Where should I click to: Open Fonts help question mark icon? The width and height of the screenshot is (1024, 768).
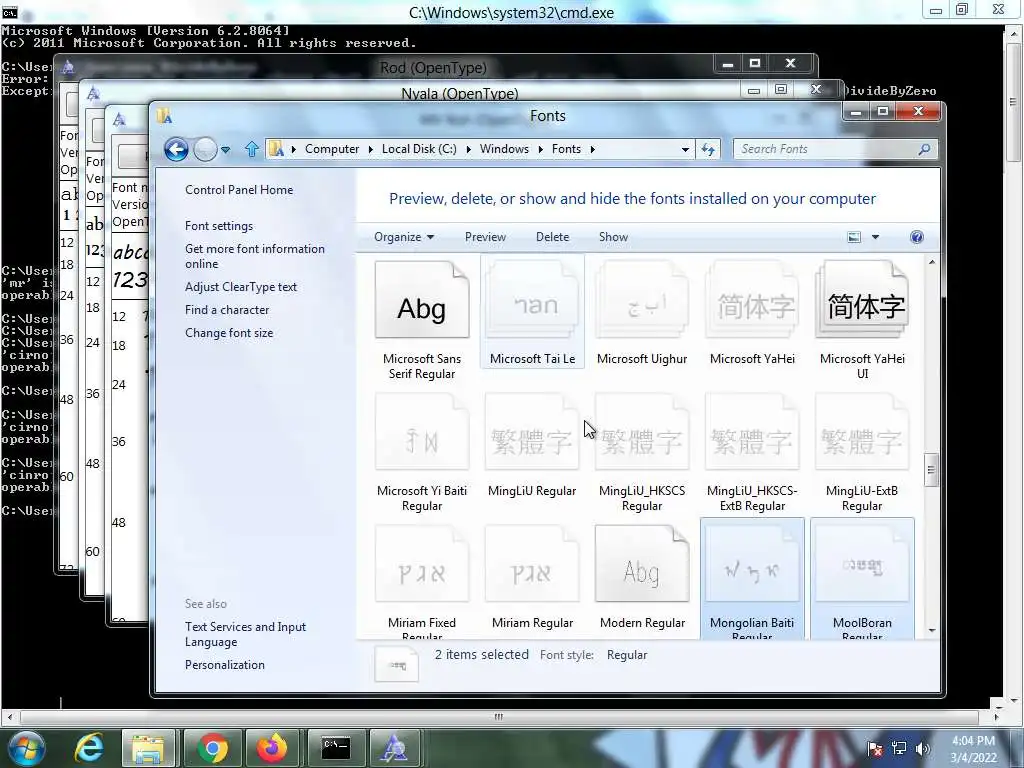[917, 237]
